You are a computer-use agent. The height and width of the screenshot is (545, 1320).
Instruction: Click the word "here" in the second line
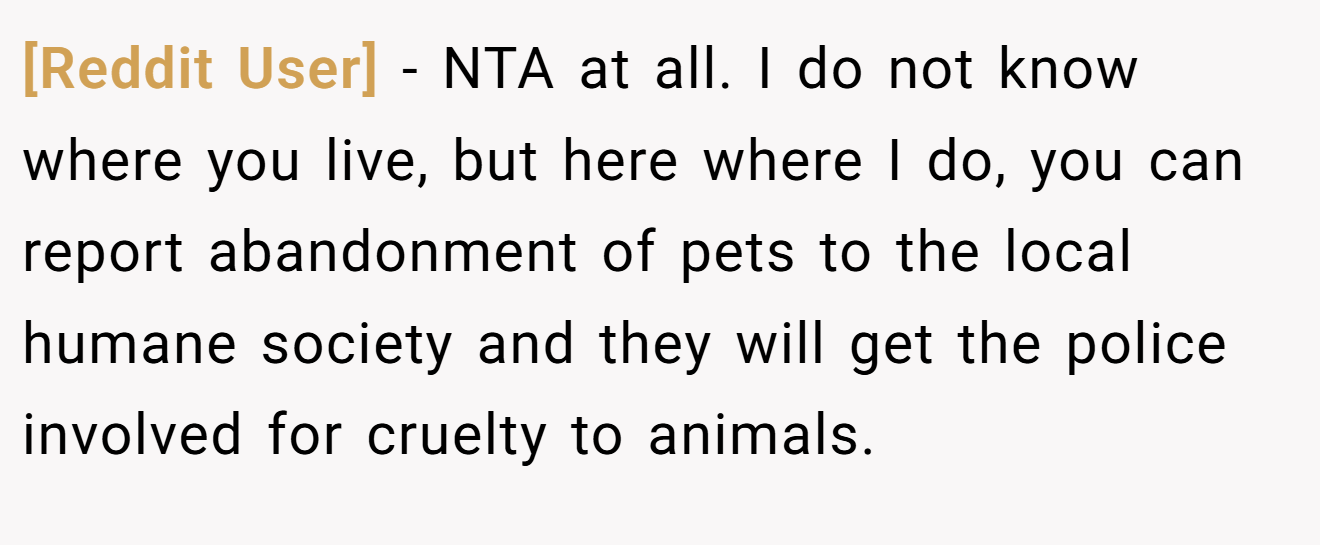point(621,160)
